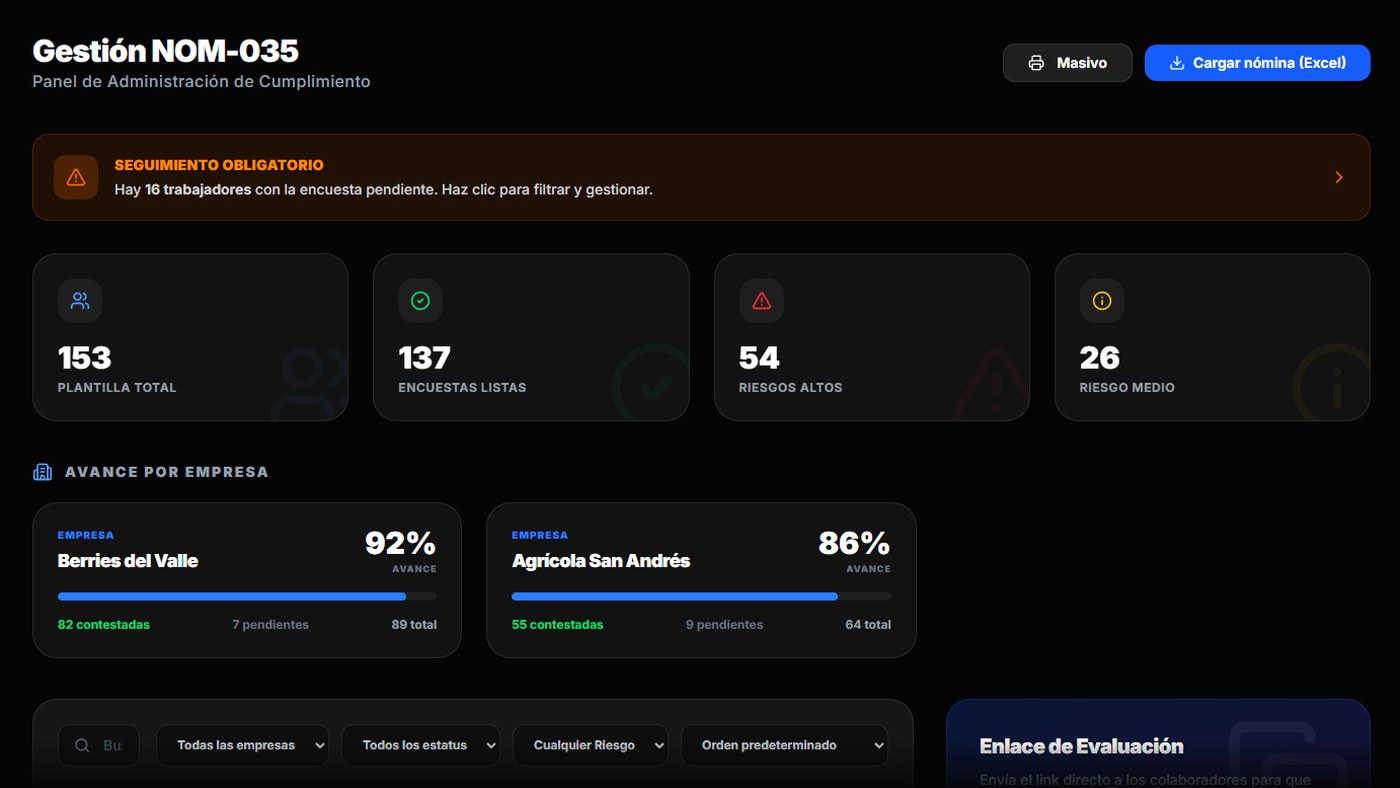
Task: Click the printer icon in Masivo button
Action: (x=1037, y=63)
